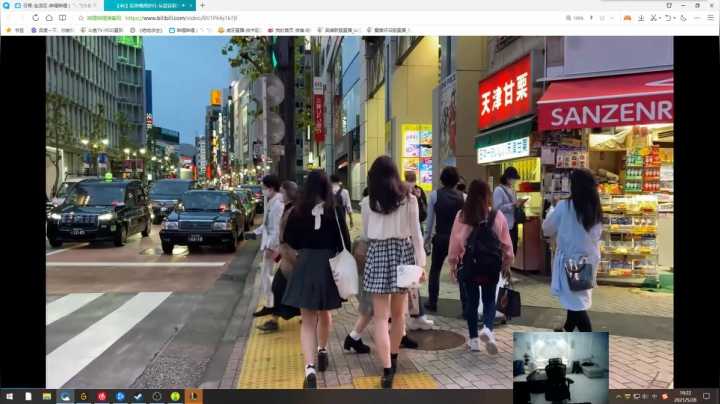Screen dimensions: 720x404
Task: Open the browser downloads icon
Action: tap(641, 18)
